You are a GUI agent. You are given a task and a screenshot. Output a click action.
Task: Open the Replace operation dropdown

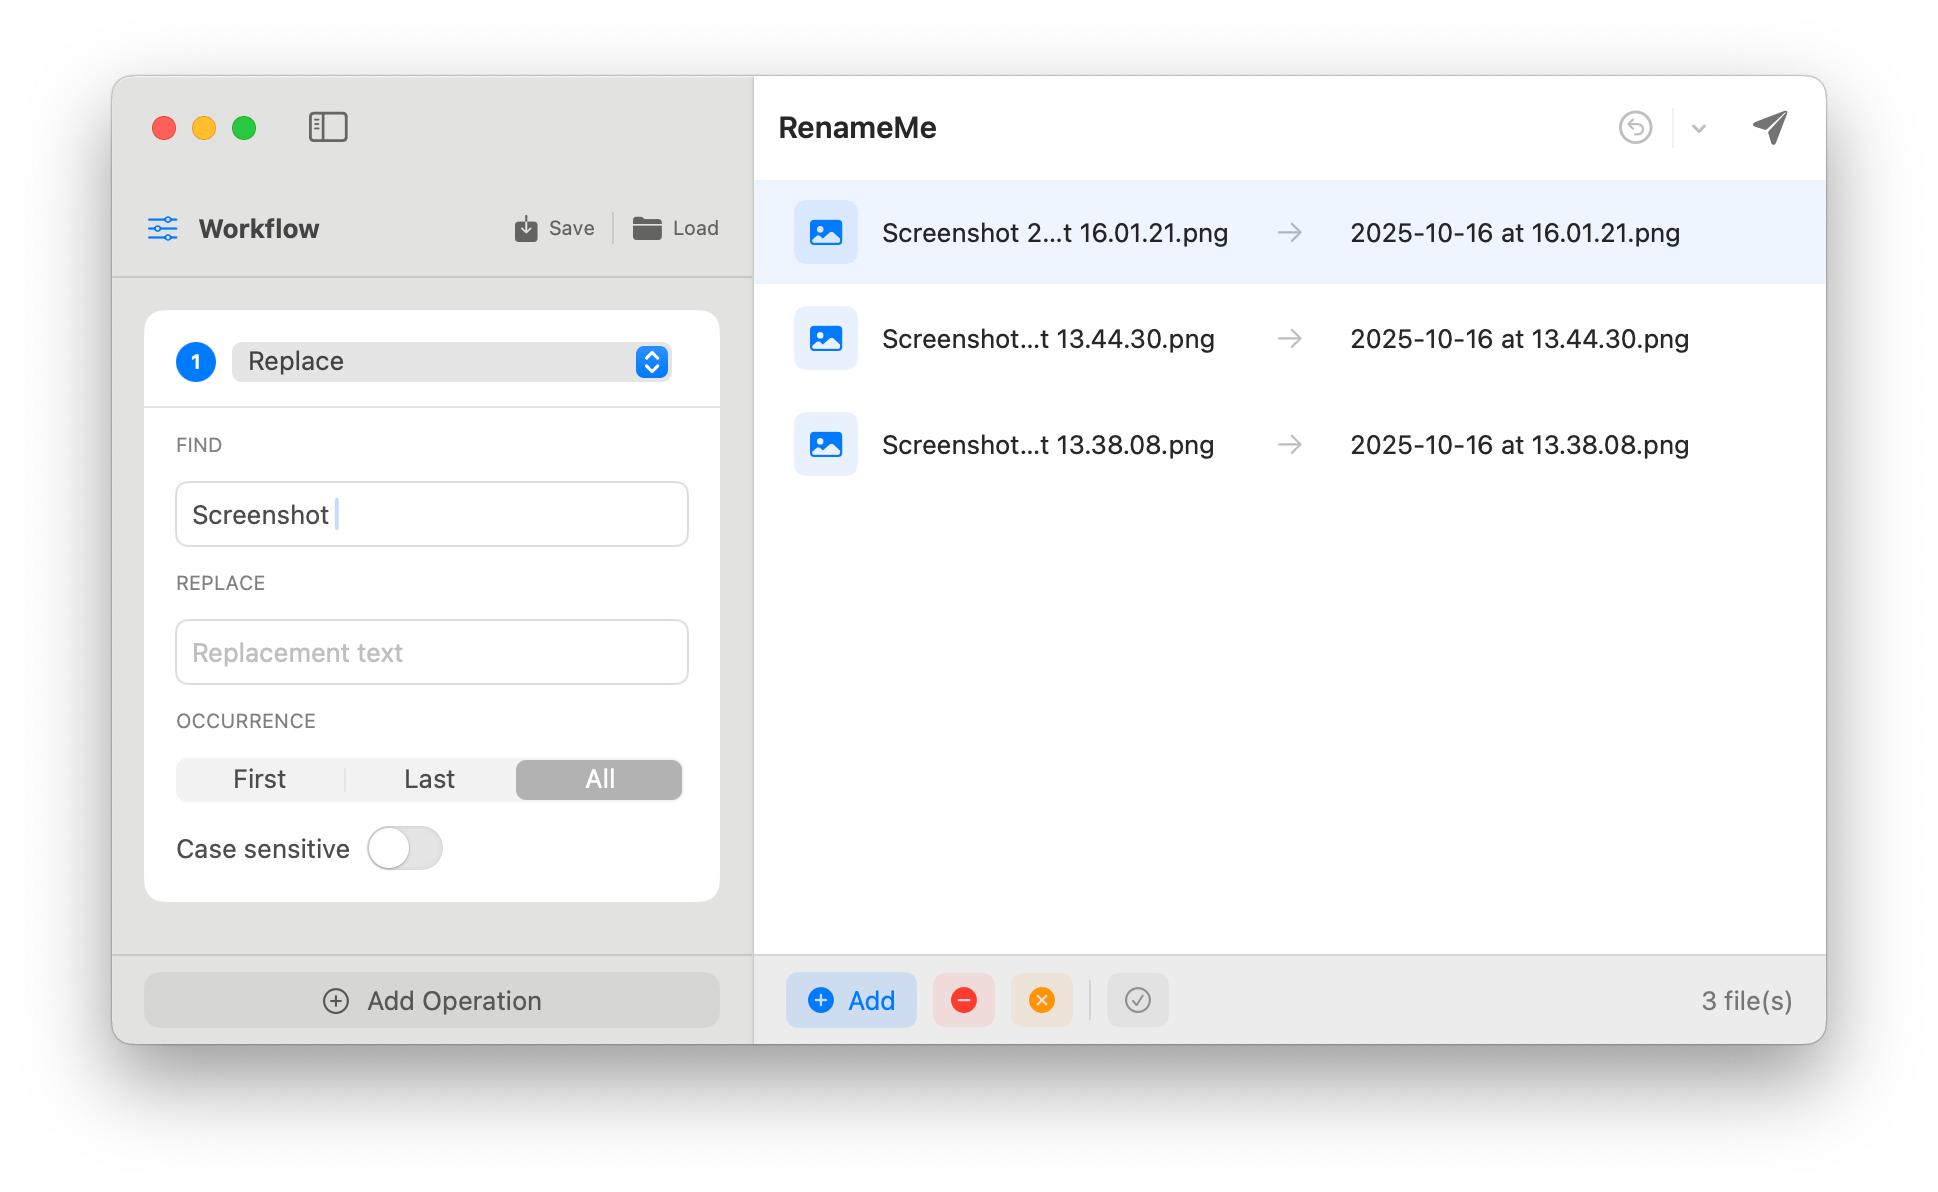point(451,361)
